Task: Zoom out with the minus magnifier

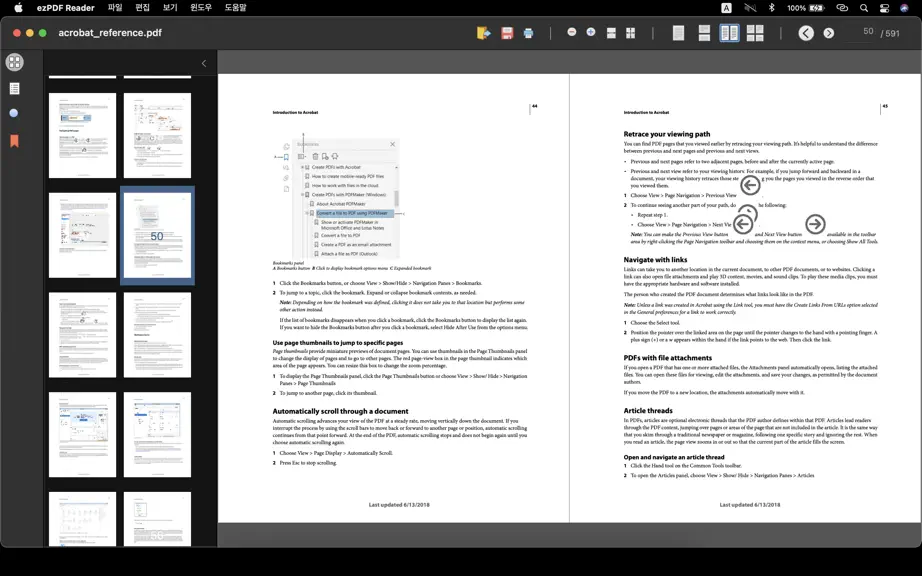Action: [572, 32]
